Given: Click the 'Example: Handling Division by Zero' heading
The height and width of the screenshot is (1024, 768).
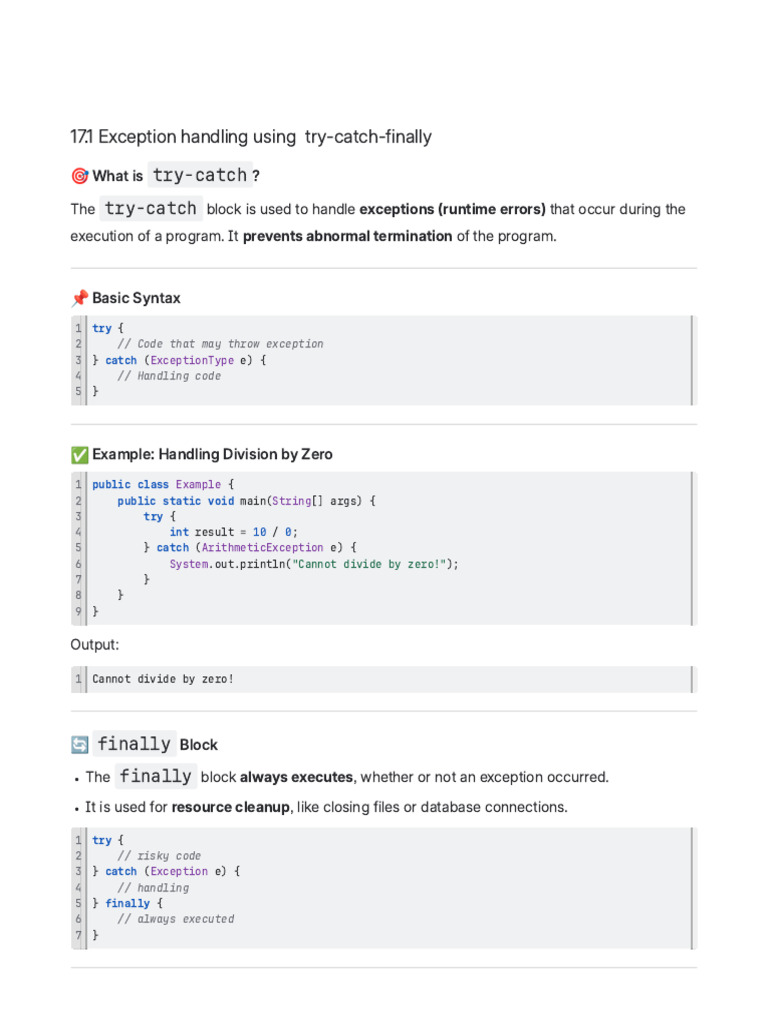Looking at the screenshot, I should (212, 454).
